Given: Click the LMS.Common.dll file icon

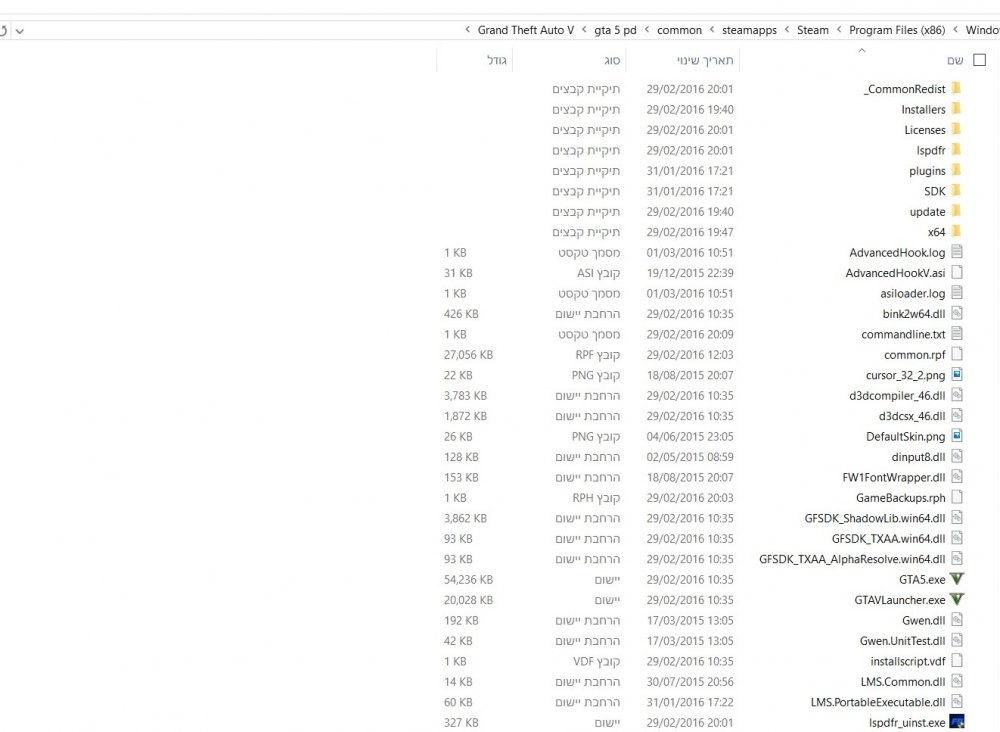Looking at the screenshot, I should pos(957,680).
